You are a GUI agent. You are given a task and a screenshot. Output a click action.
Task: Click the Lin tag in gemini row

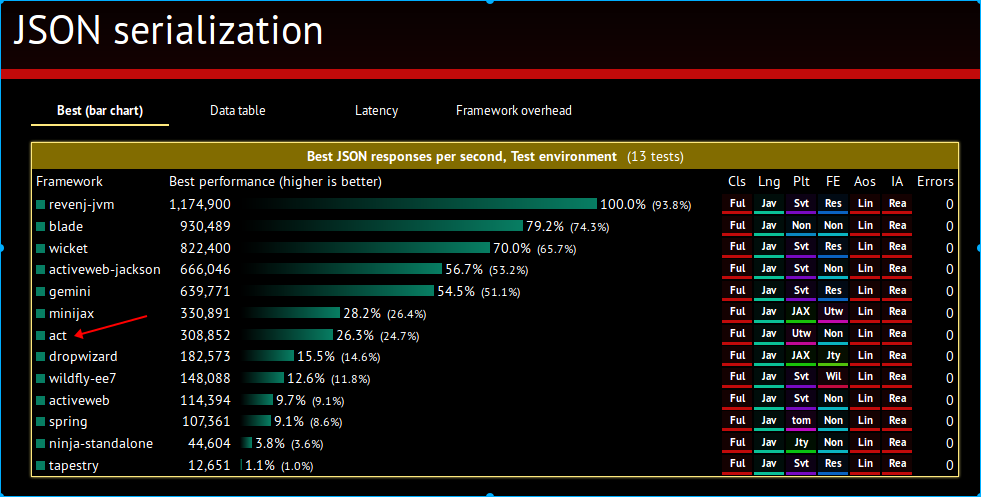[x=865, y=291]
